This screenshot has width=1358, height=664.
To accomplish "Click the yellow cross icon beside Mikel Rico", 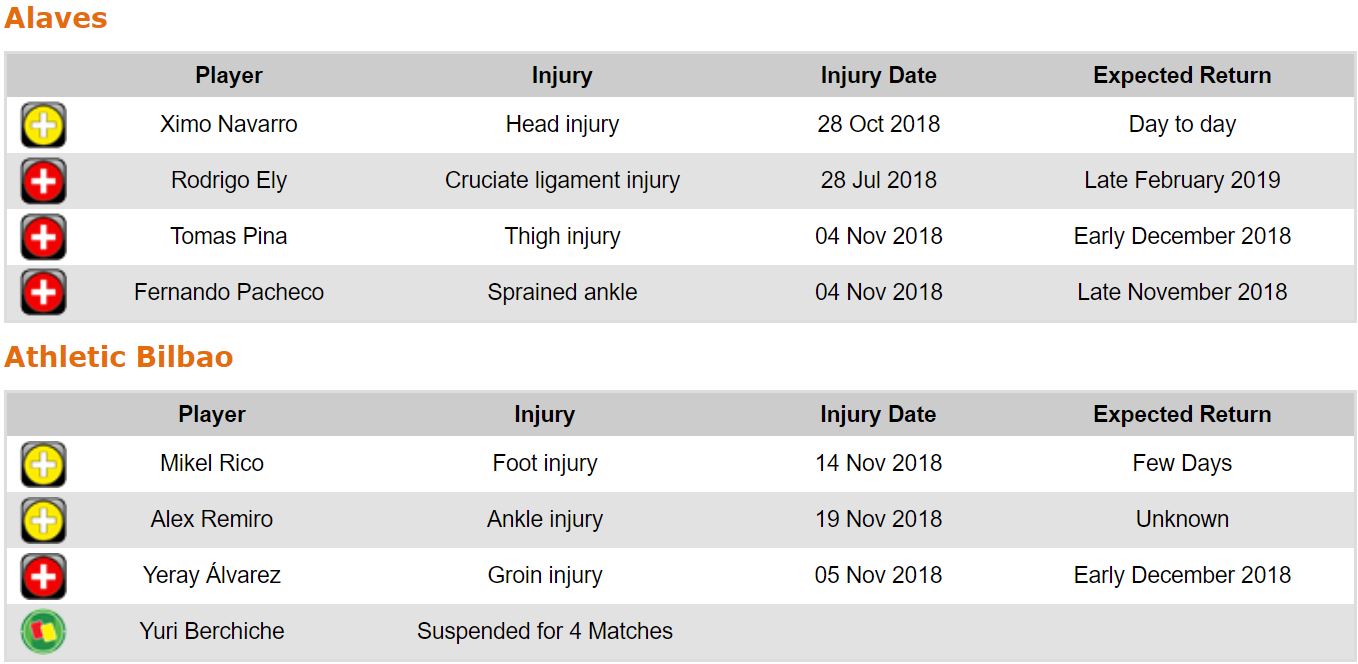I will click(43, 464).
